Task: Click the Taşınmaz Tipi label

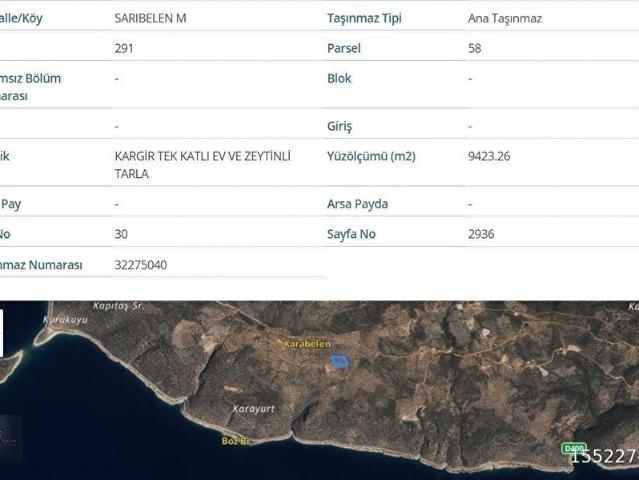Action: 364,18
